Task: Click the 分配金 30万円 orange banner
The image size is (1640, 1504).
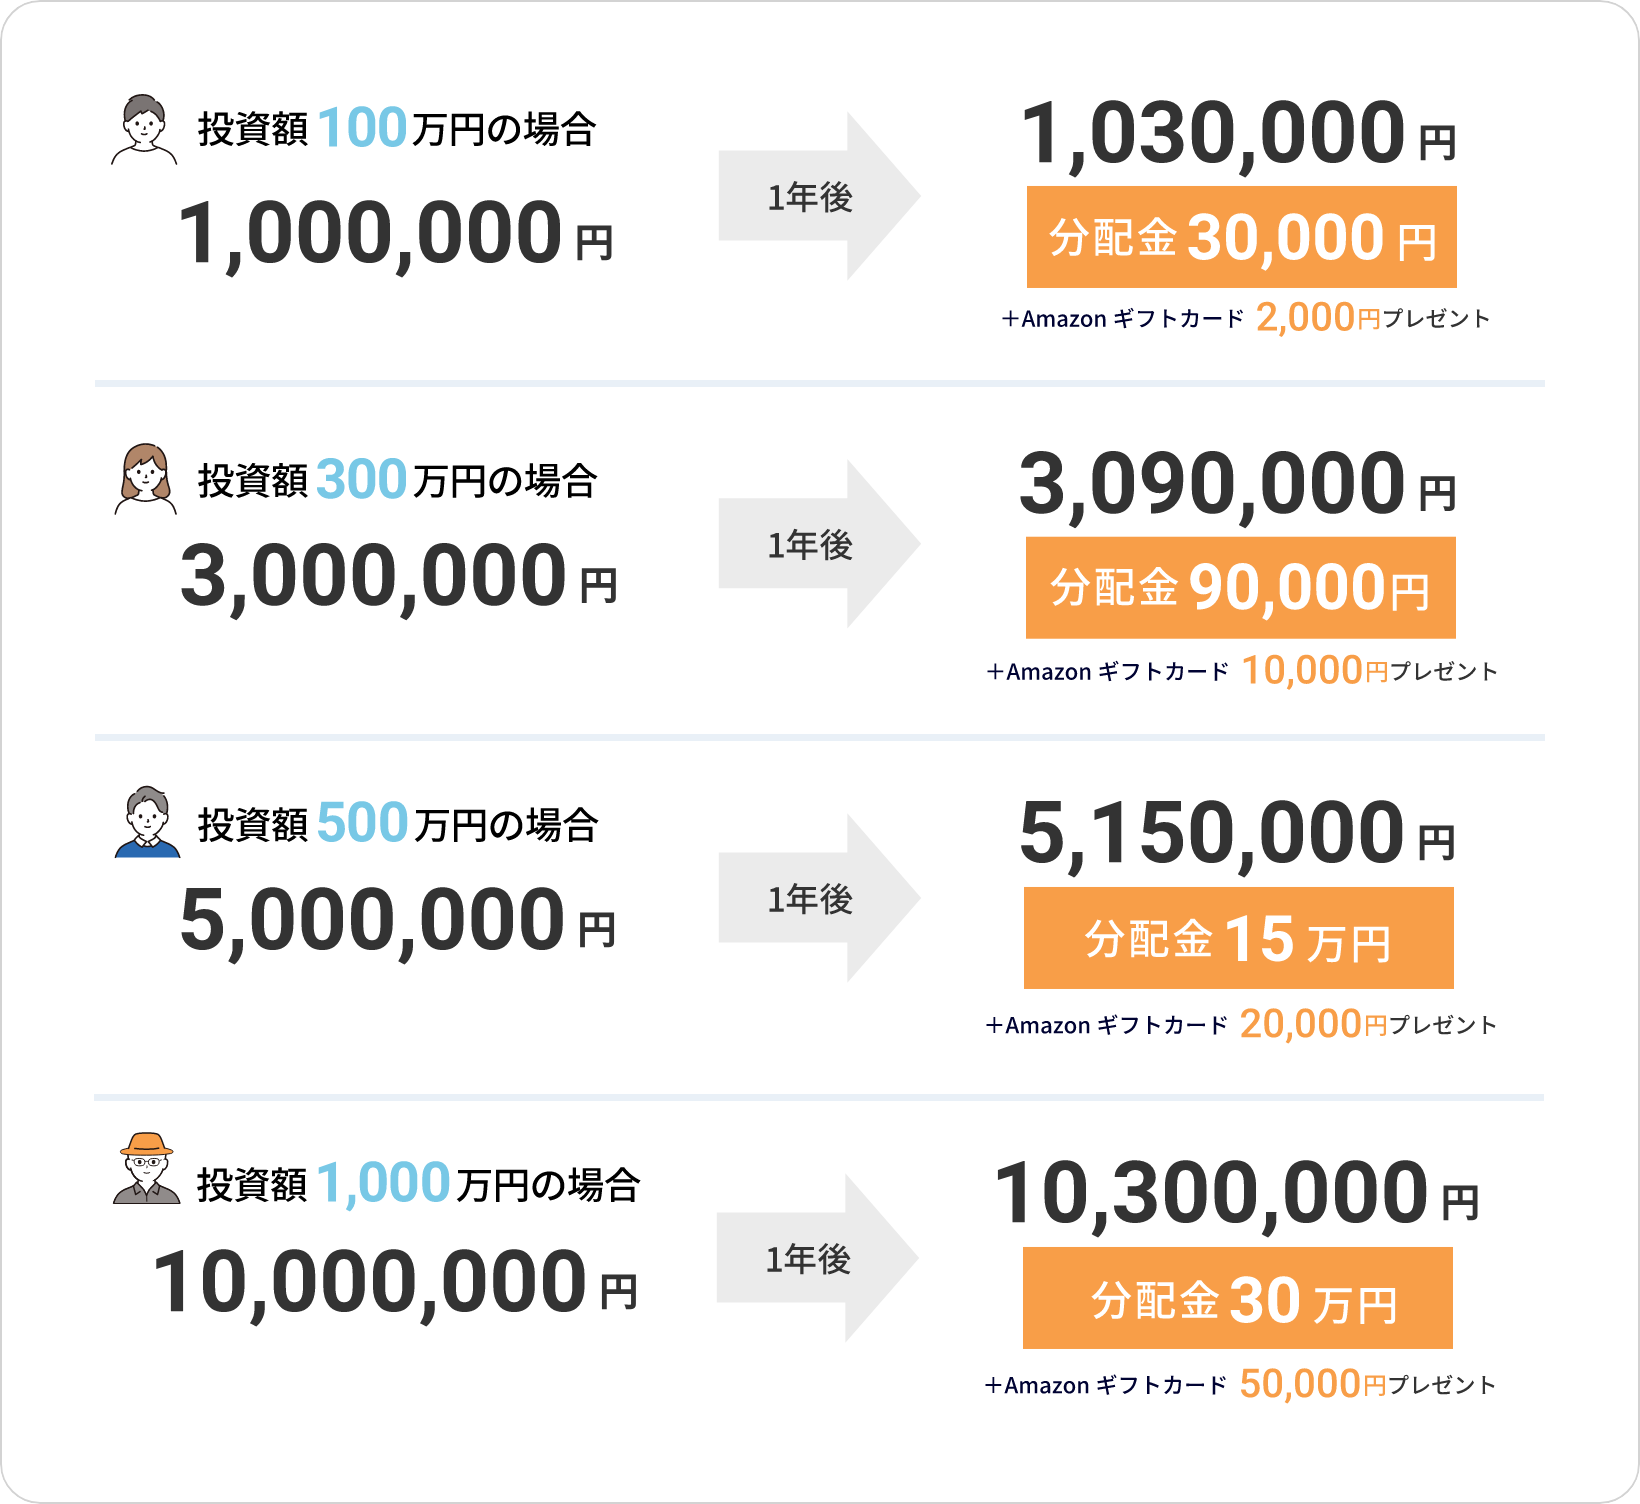Action: (x=1237, y=1298)
